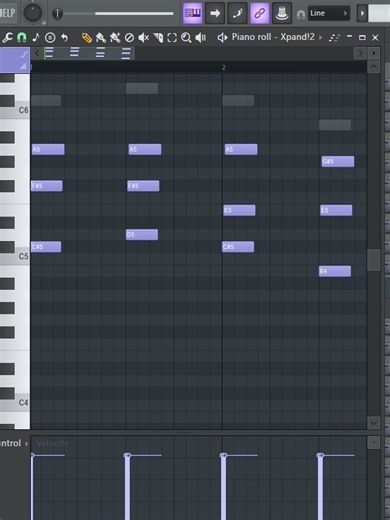The height and width of the screenshot is (520, 390).
Task: Click the pattern minimap overview
Action: point(89,53)
